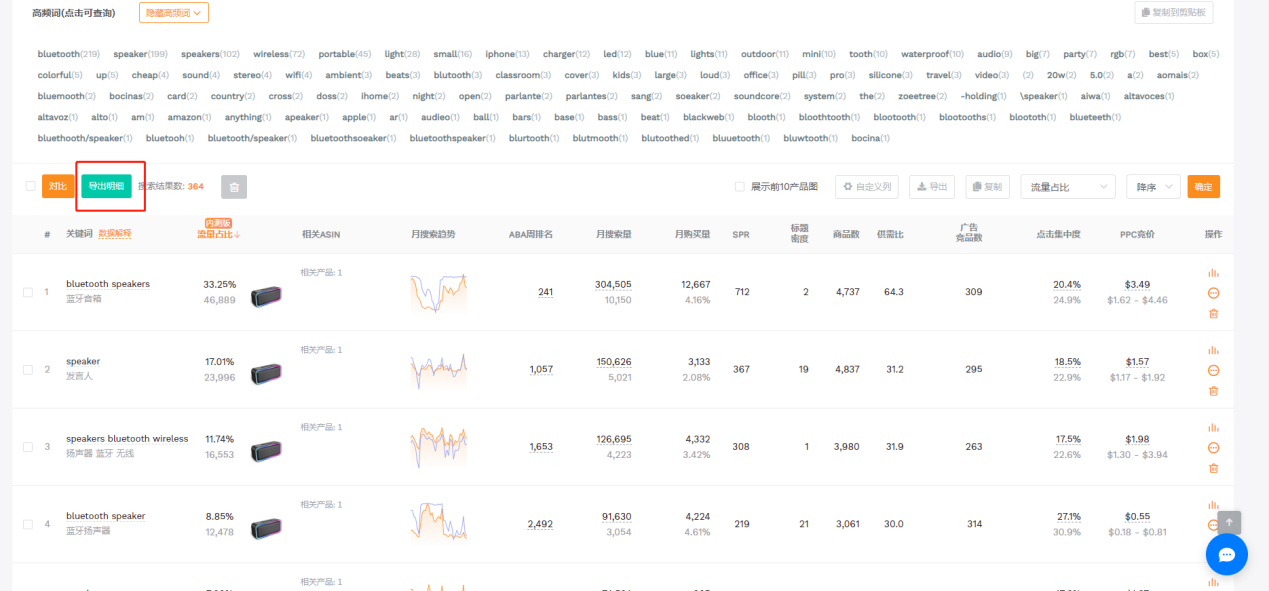
Task: Open the blue chat support bubble
Action: tap(1226, 554)
